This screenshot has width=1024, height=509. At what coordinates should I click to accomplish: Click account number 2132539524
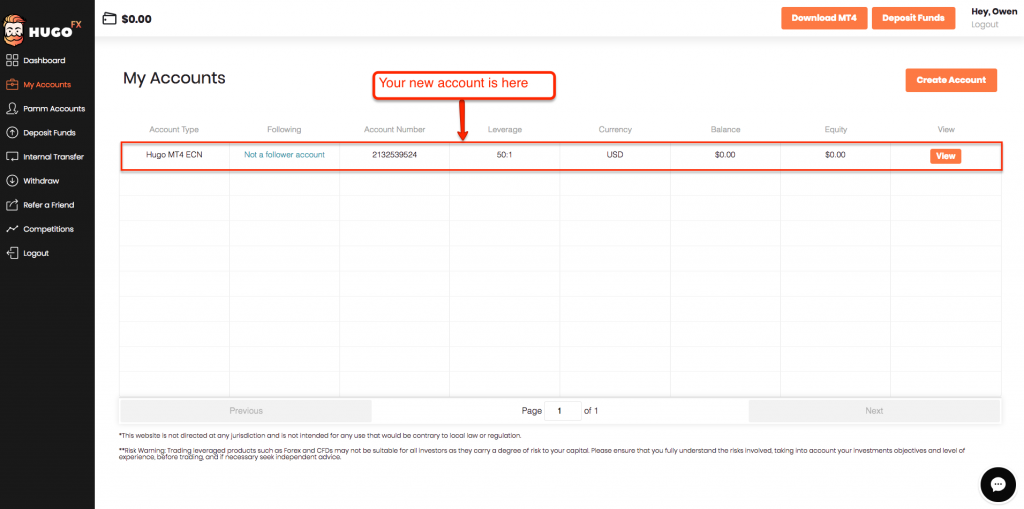(x=394, y=155)
